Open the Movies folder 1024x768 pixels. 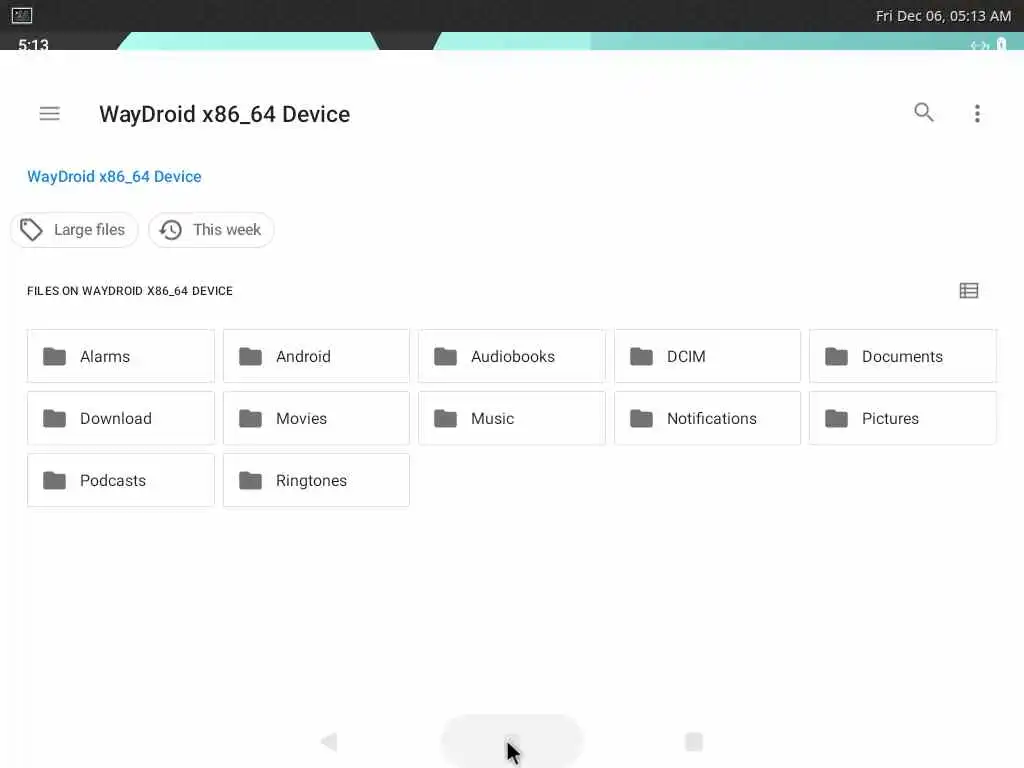click(x=316, y=418)
